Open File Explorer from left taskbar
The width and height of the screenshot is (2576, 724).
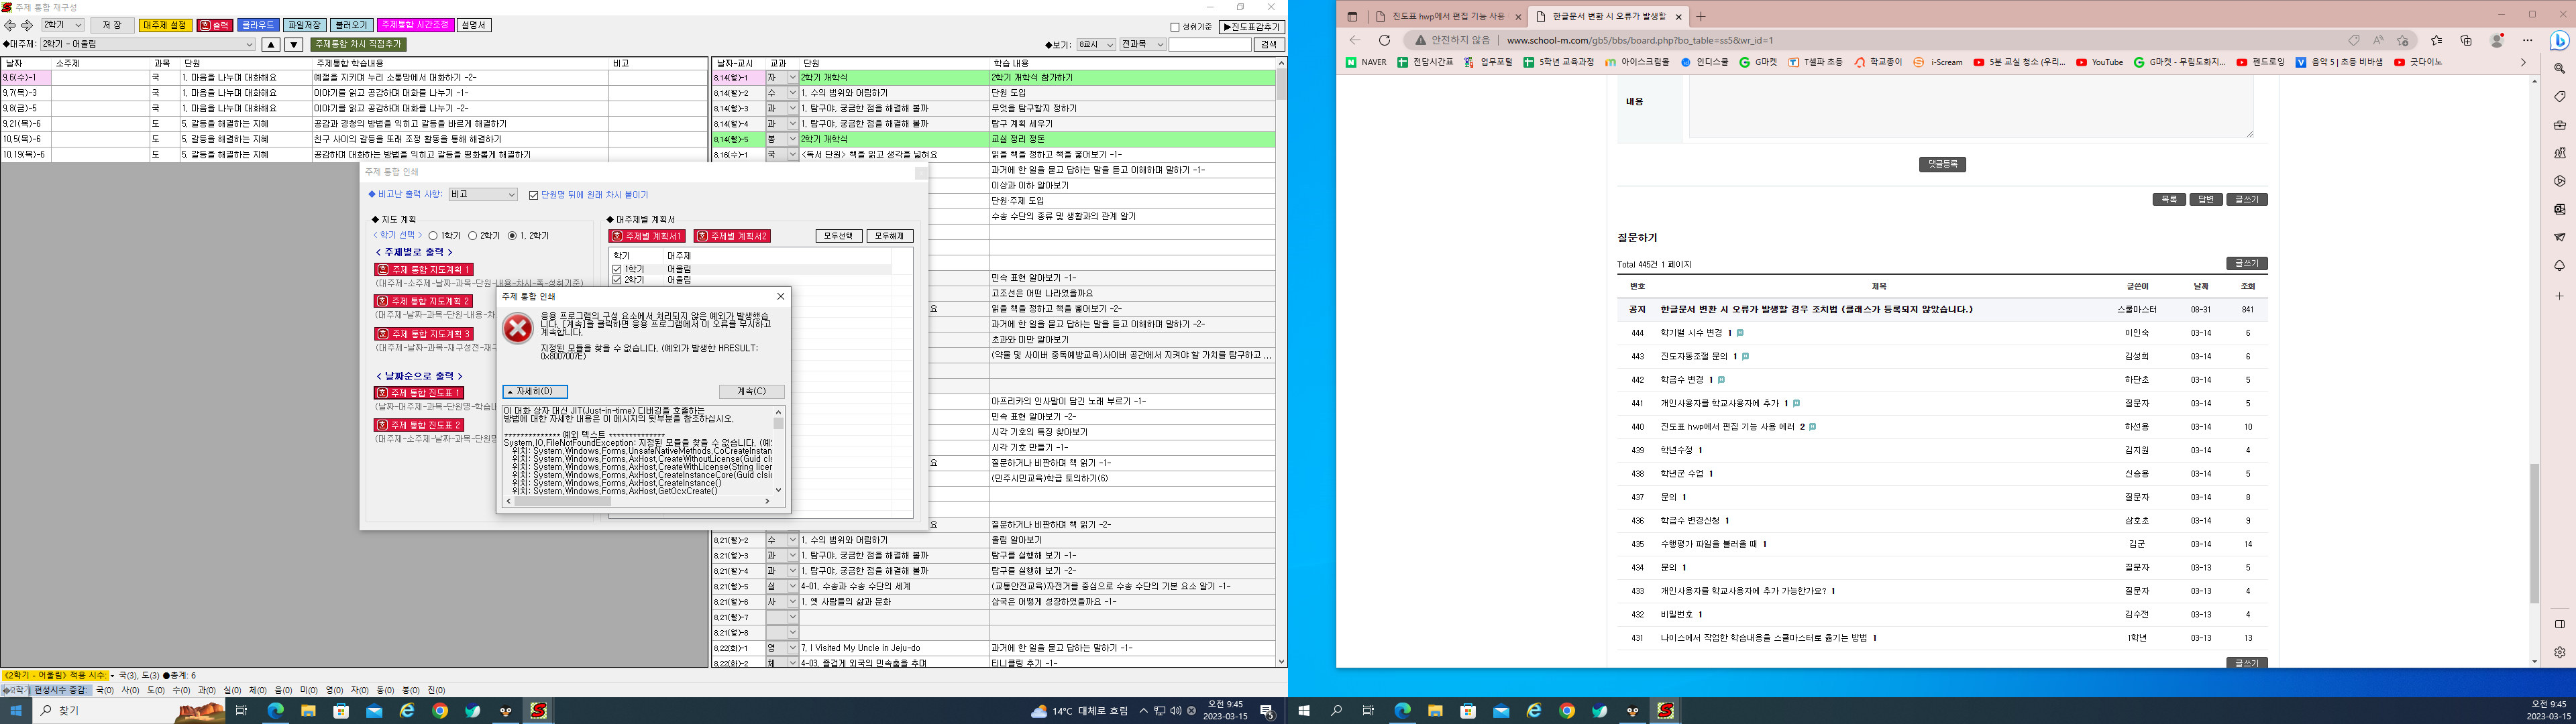(308, 711)
